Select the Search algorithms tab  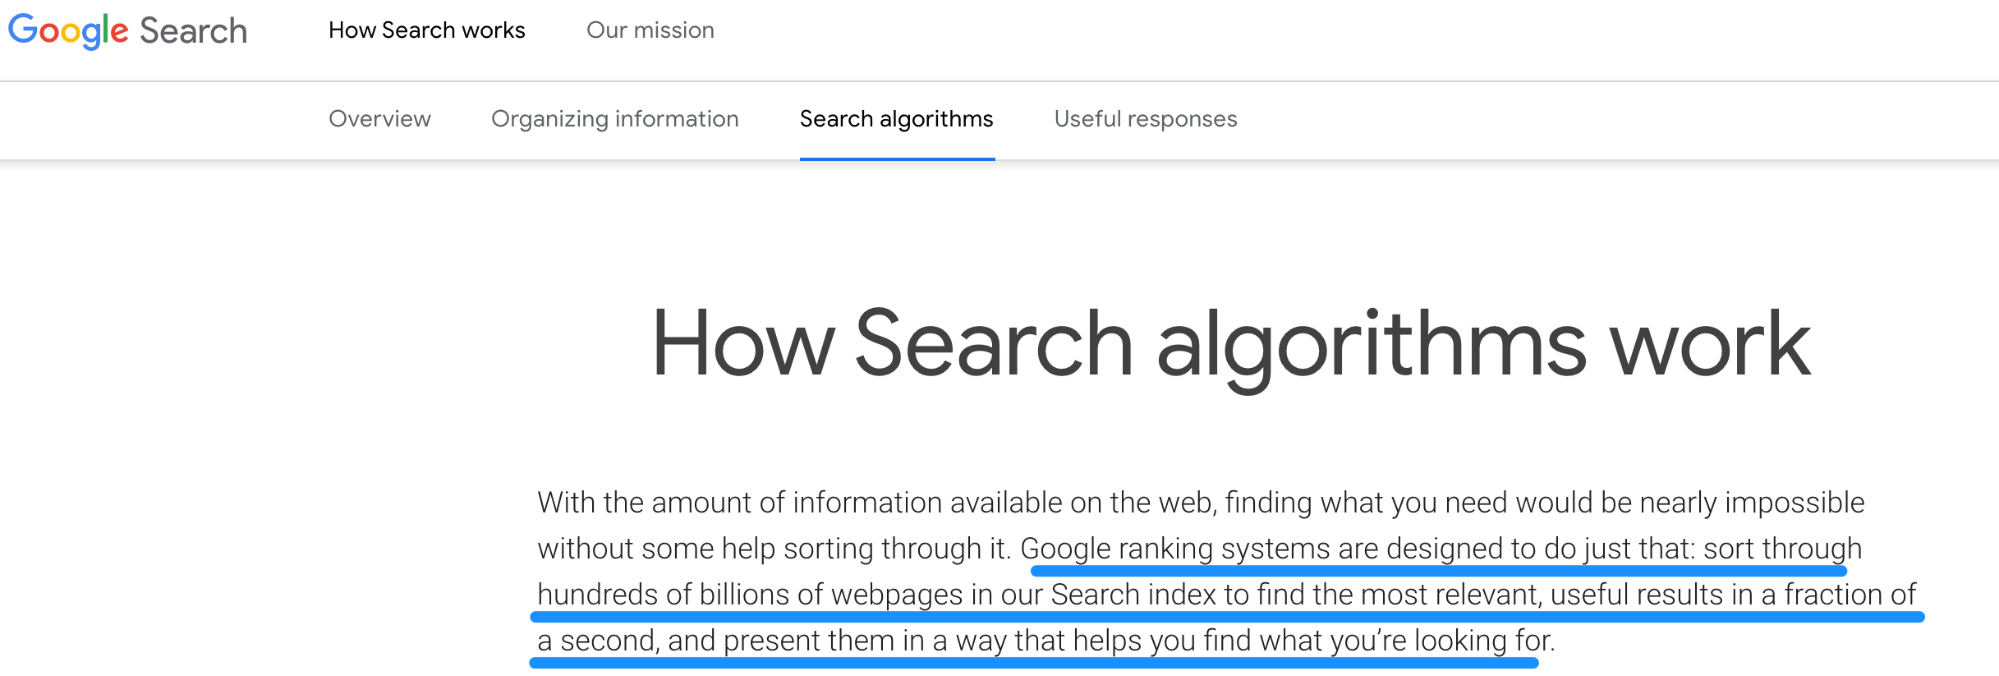[897, 119]
